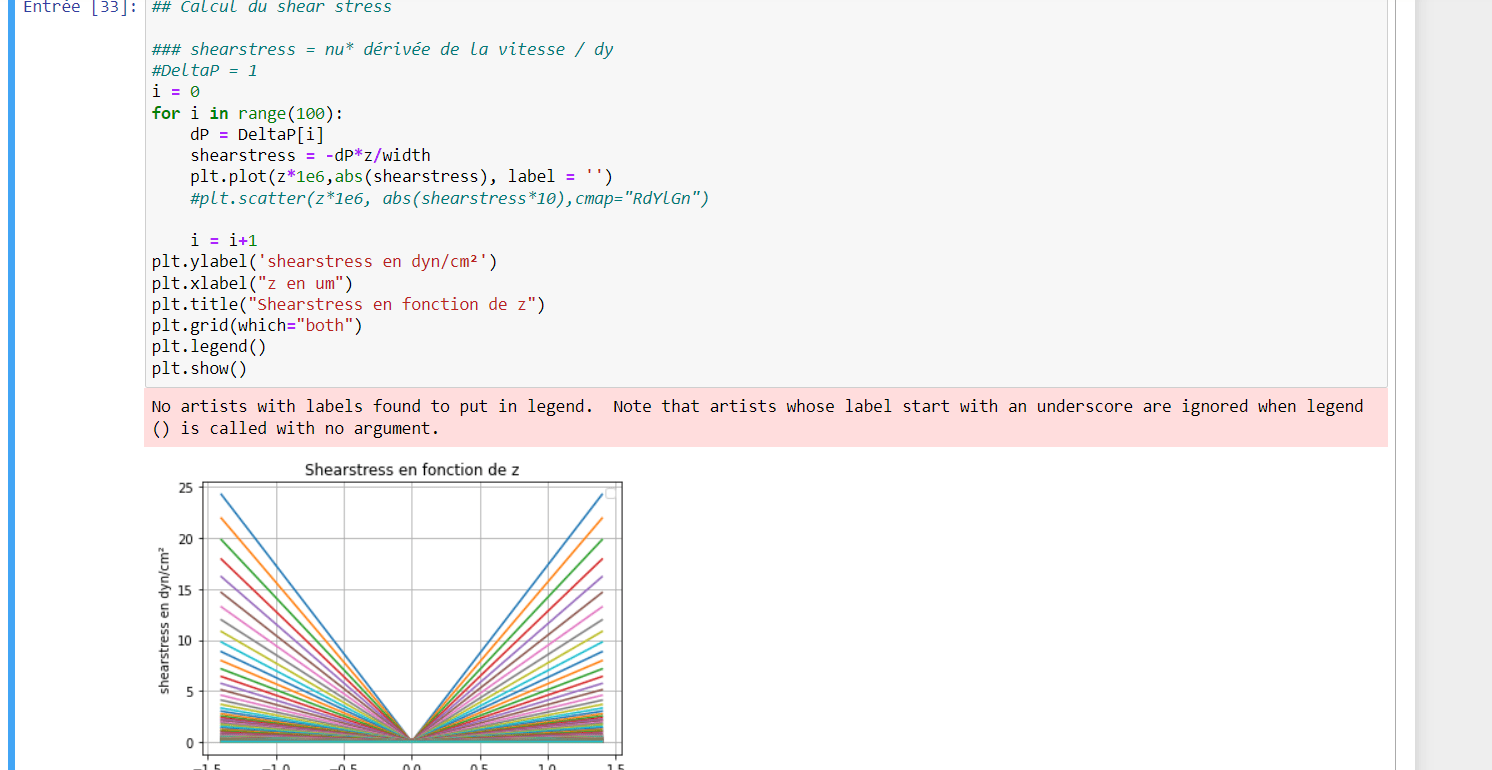Click the i = i+1 increment line

tap(224, 240)
